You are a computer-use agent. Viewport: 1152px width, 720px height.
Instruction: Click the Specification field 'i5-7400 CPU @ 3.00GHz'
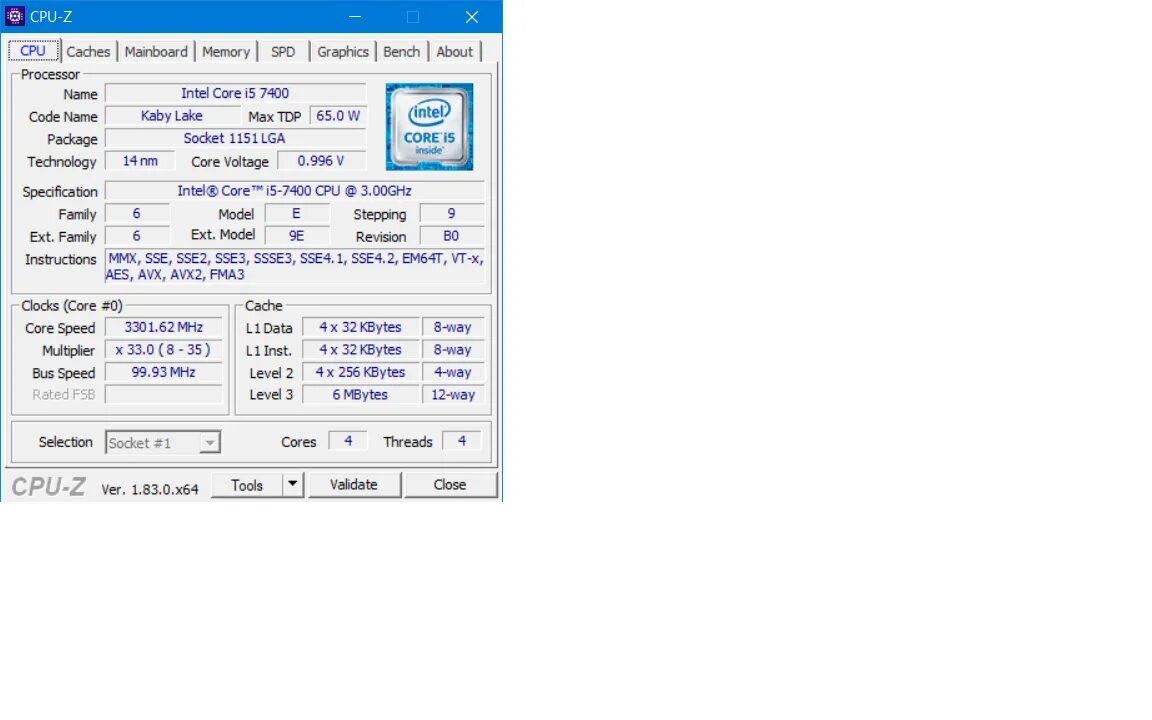pyautogui.click(x=295, y=191)
